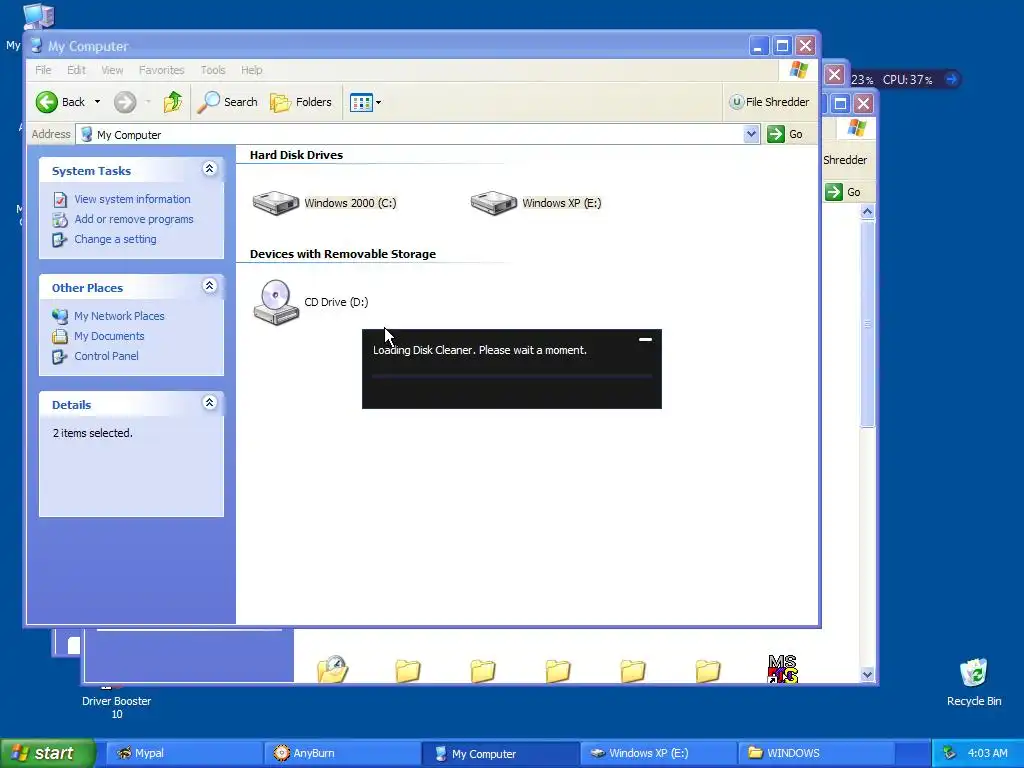
Task: Open My Documents link
Action: (109, 336)
